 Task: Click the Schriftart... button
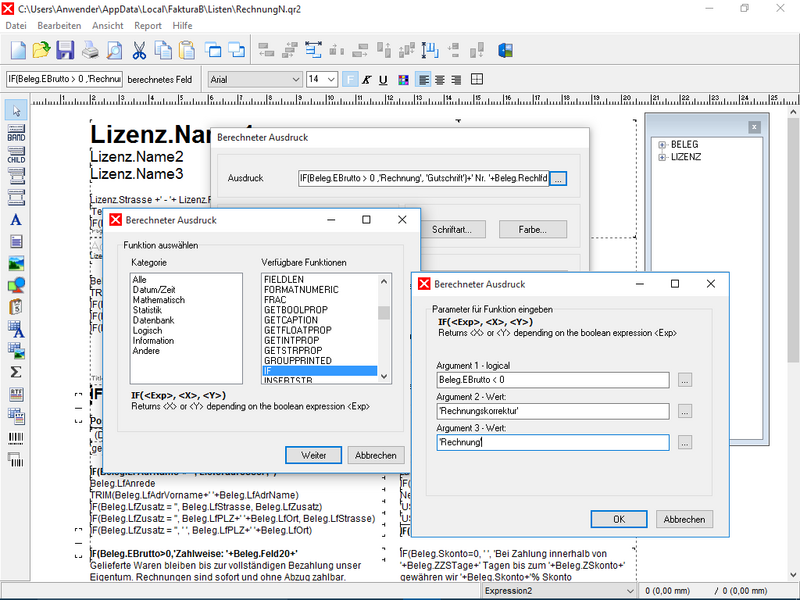[452, 230]
